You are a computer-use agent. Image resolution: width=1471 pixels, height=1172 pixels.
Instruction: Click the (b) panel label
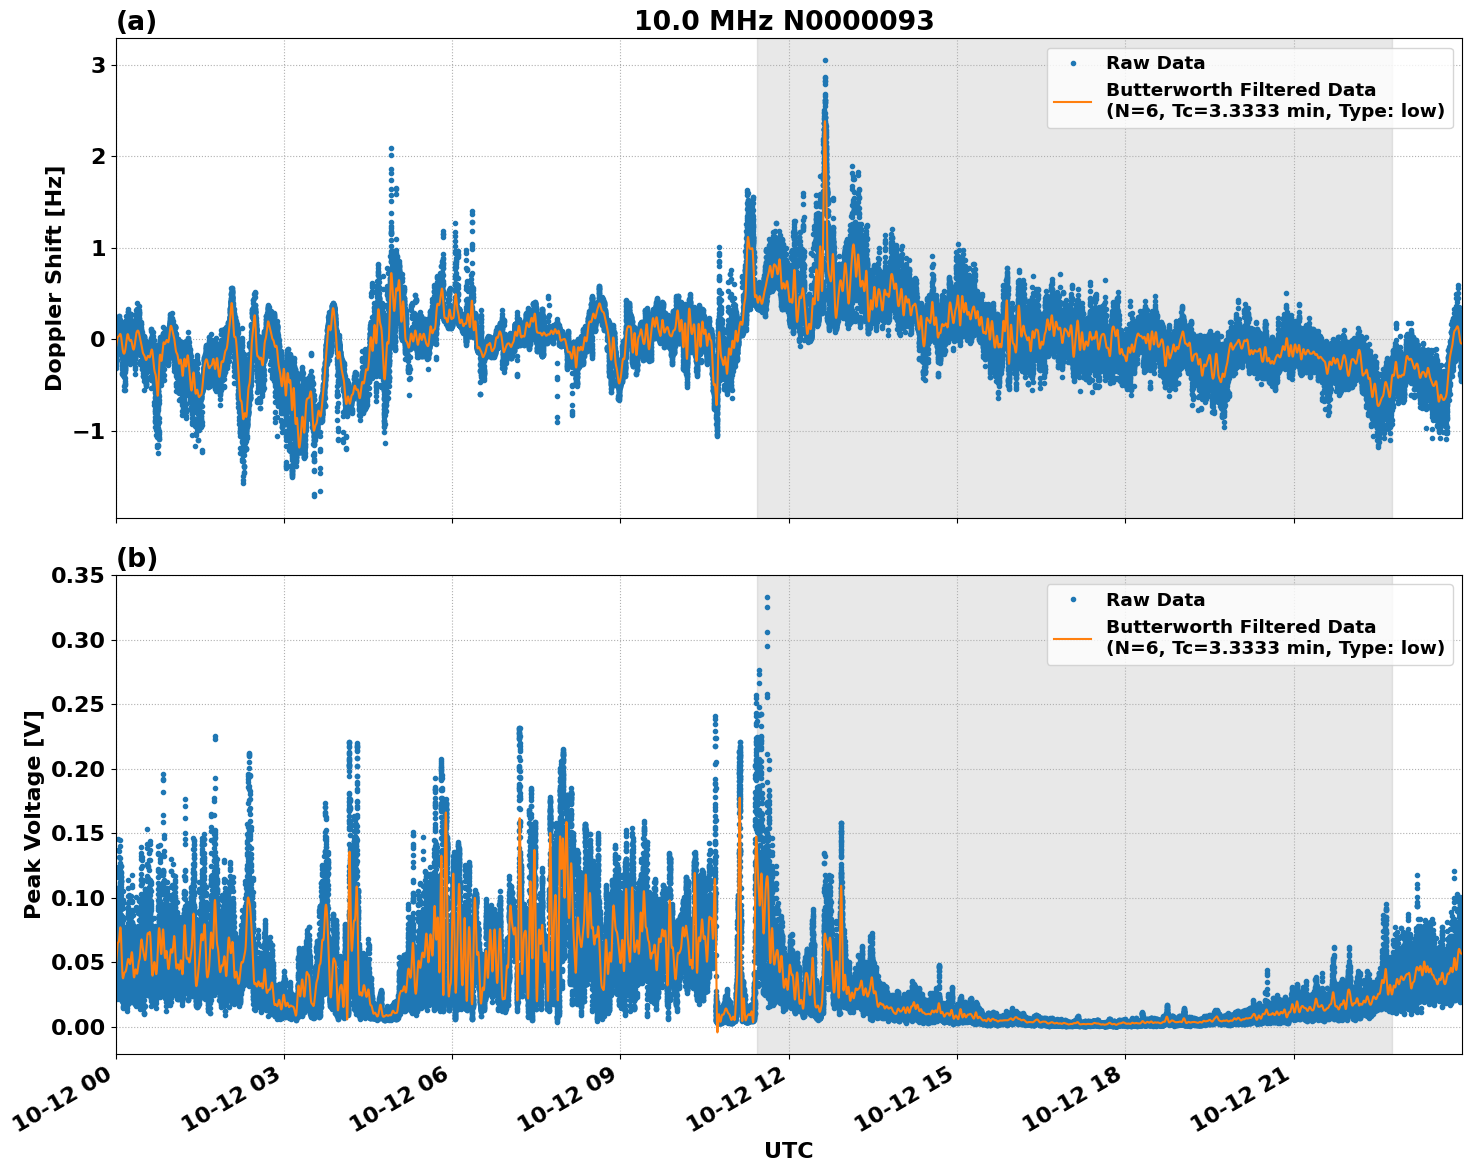[137, 558]
